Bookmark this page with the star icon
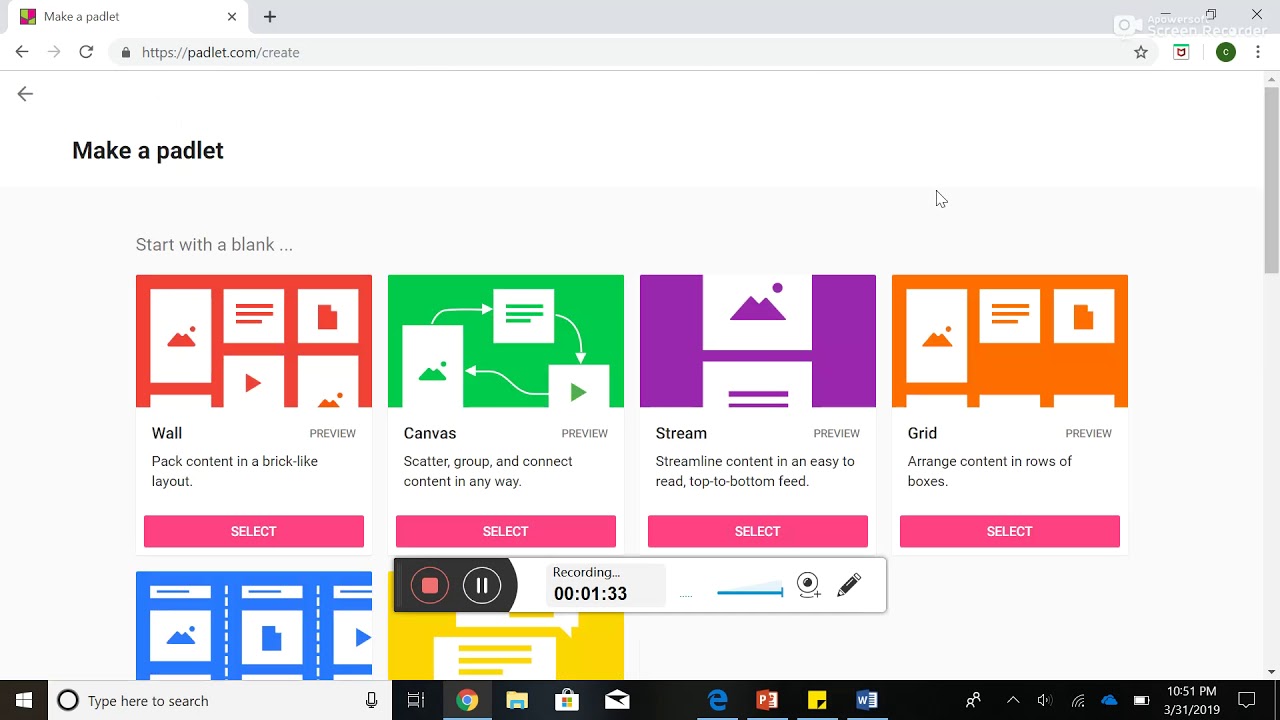This screenshot has width=1280, height=720. tap(1141, 52)
